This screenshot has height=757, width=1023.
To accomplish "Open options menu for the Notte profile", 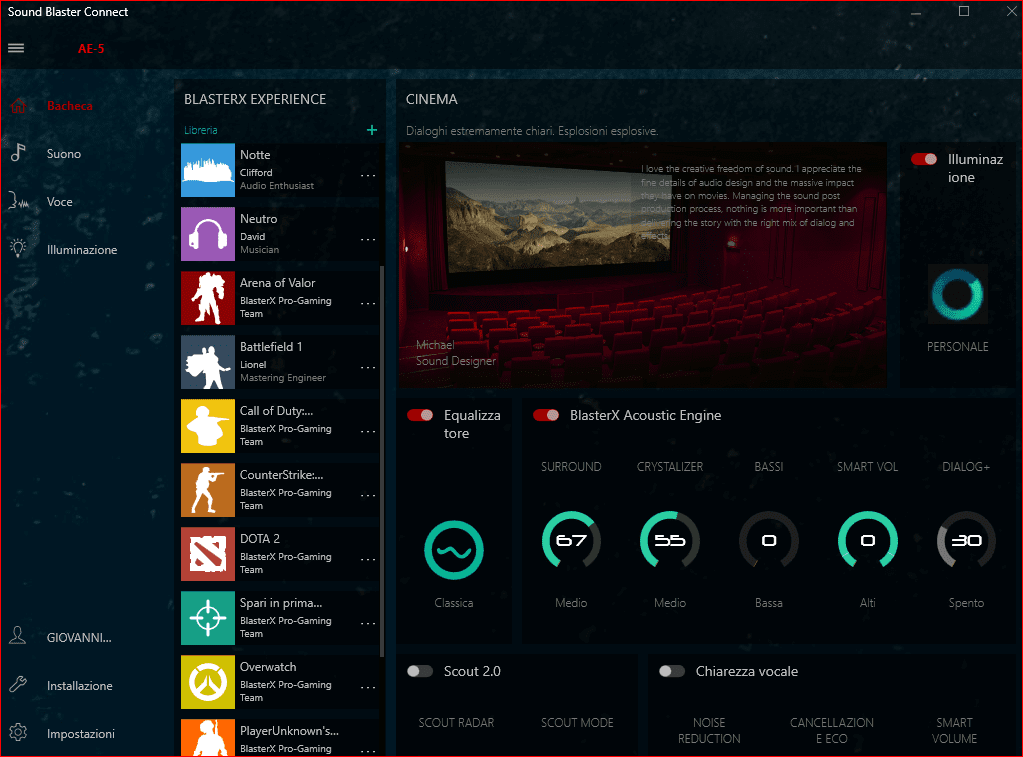I will (x=368, y=176).
